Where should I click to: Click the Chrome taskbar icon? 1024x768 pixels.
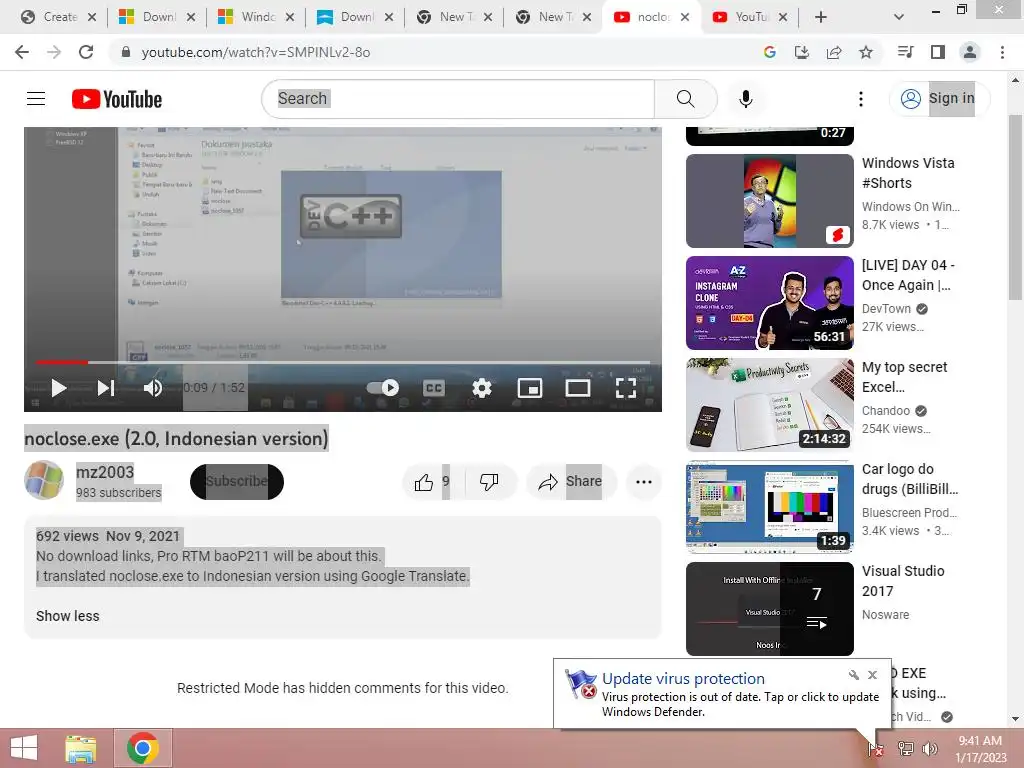[x=143, y=748]
